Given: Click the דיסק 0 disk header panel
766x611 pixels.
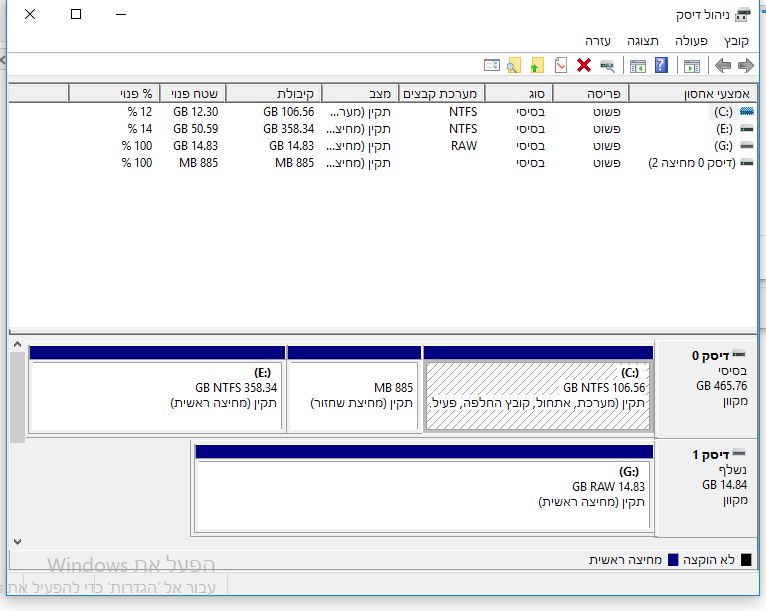Looking at the screenshot, I should 706,389.
